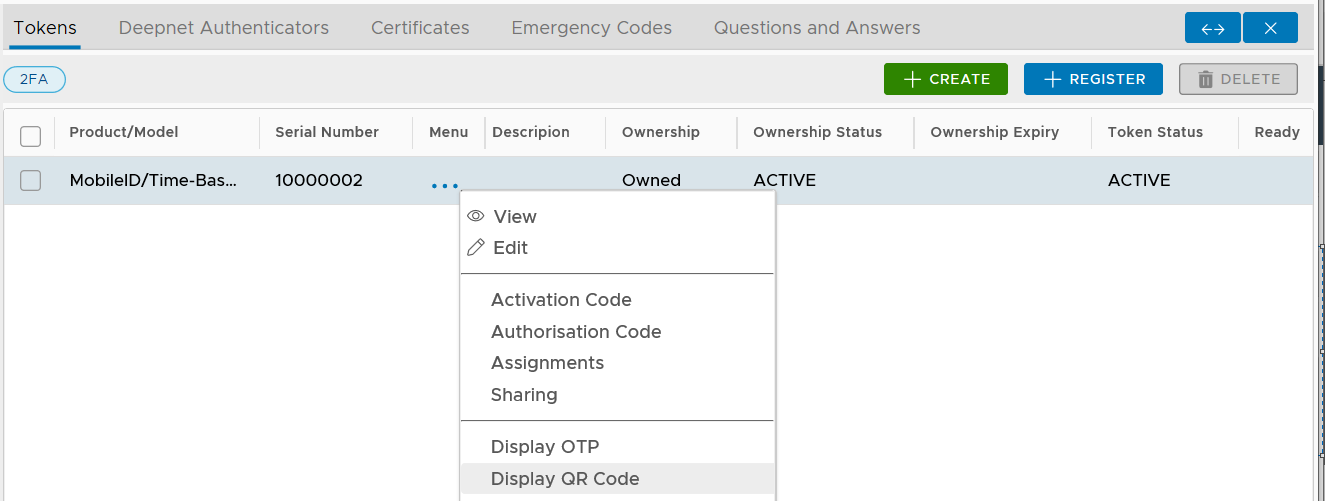This screenshot has height=501, width=1325.
Task: Open the Certificates tab
Action: [x=420, y=28]
